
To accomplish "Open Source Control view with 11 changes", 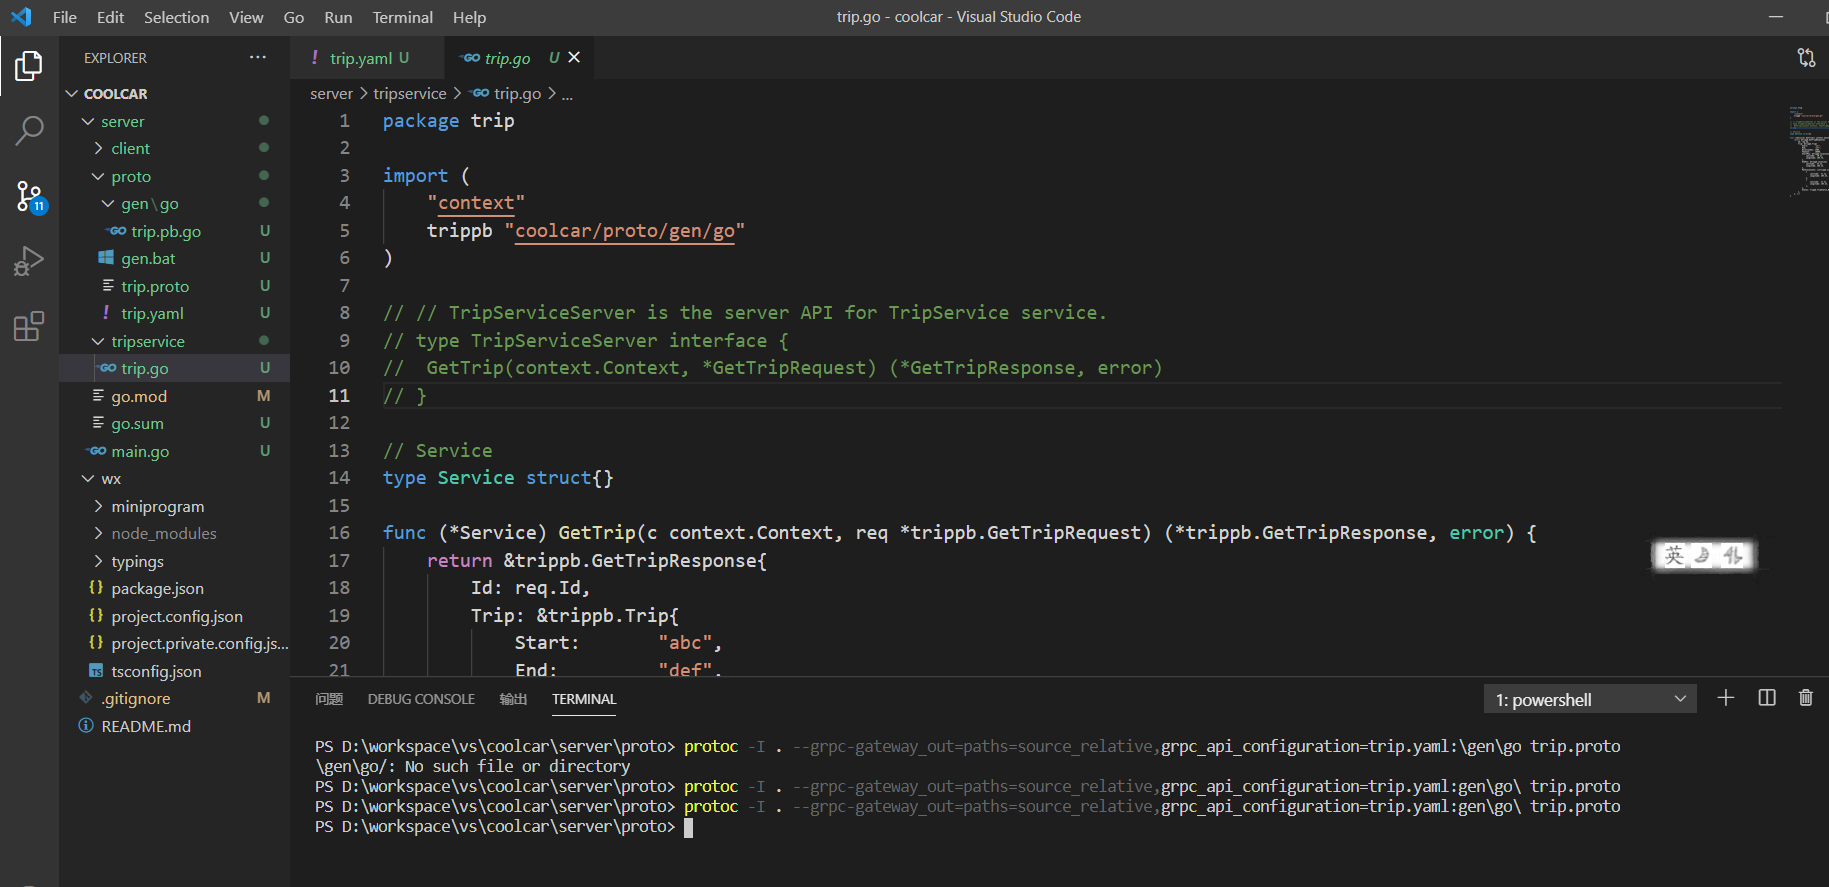I will [29, 196].
